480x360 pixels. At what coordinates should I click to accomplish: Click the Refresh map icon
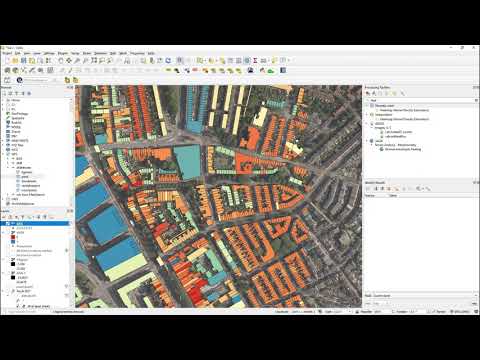coord(168,60)
